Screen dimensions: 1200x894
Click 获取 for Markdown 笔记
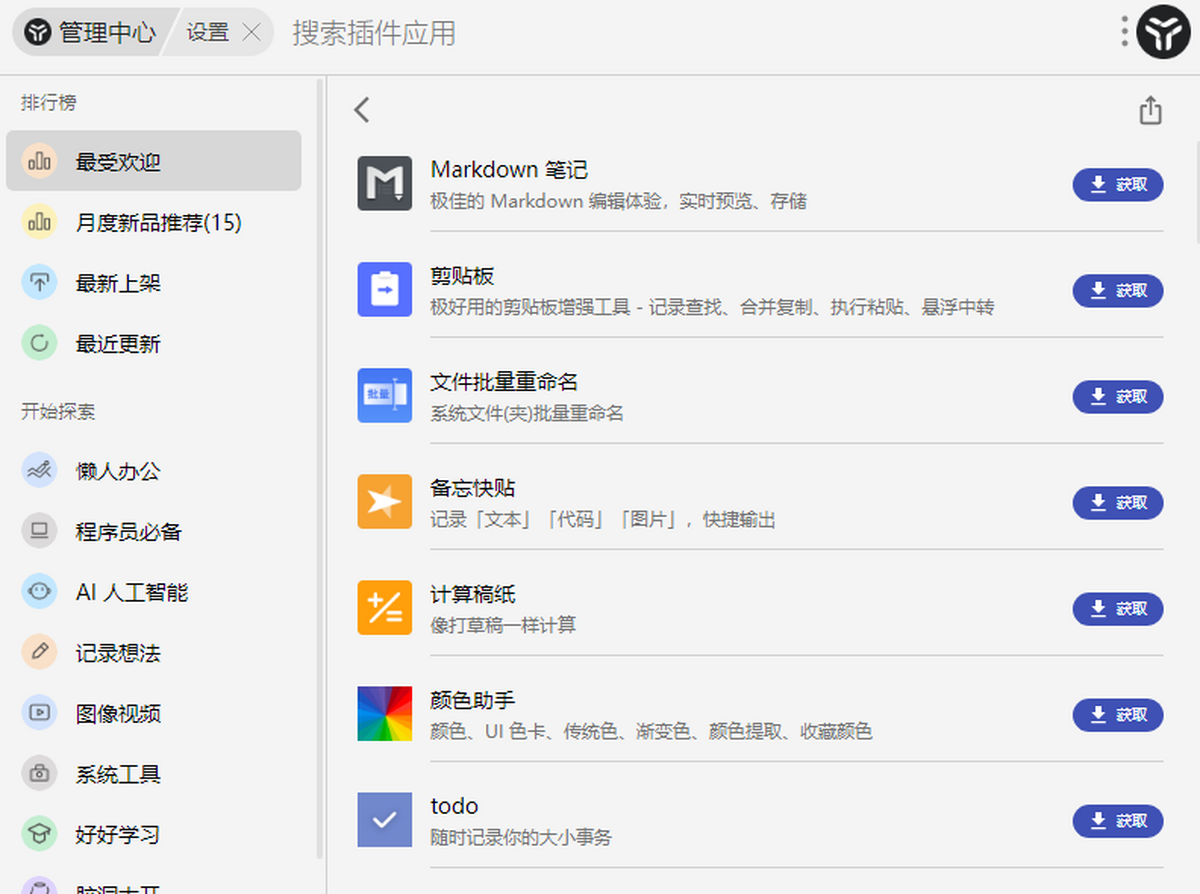(x=1117, y=184)
